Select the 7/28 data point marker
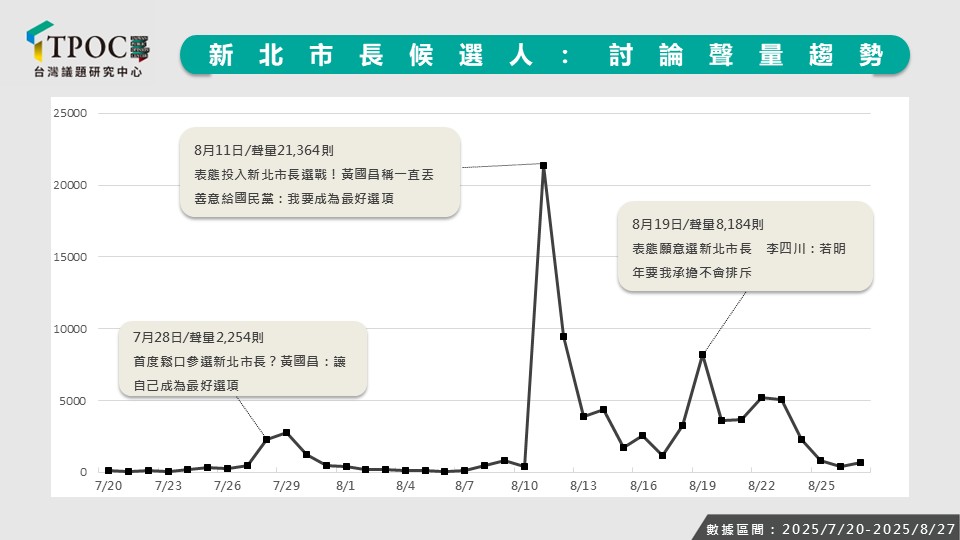Screen dimensions: 960x540 click(266, 439)
